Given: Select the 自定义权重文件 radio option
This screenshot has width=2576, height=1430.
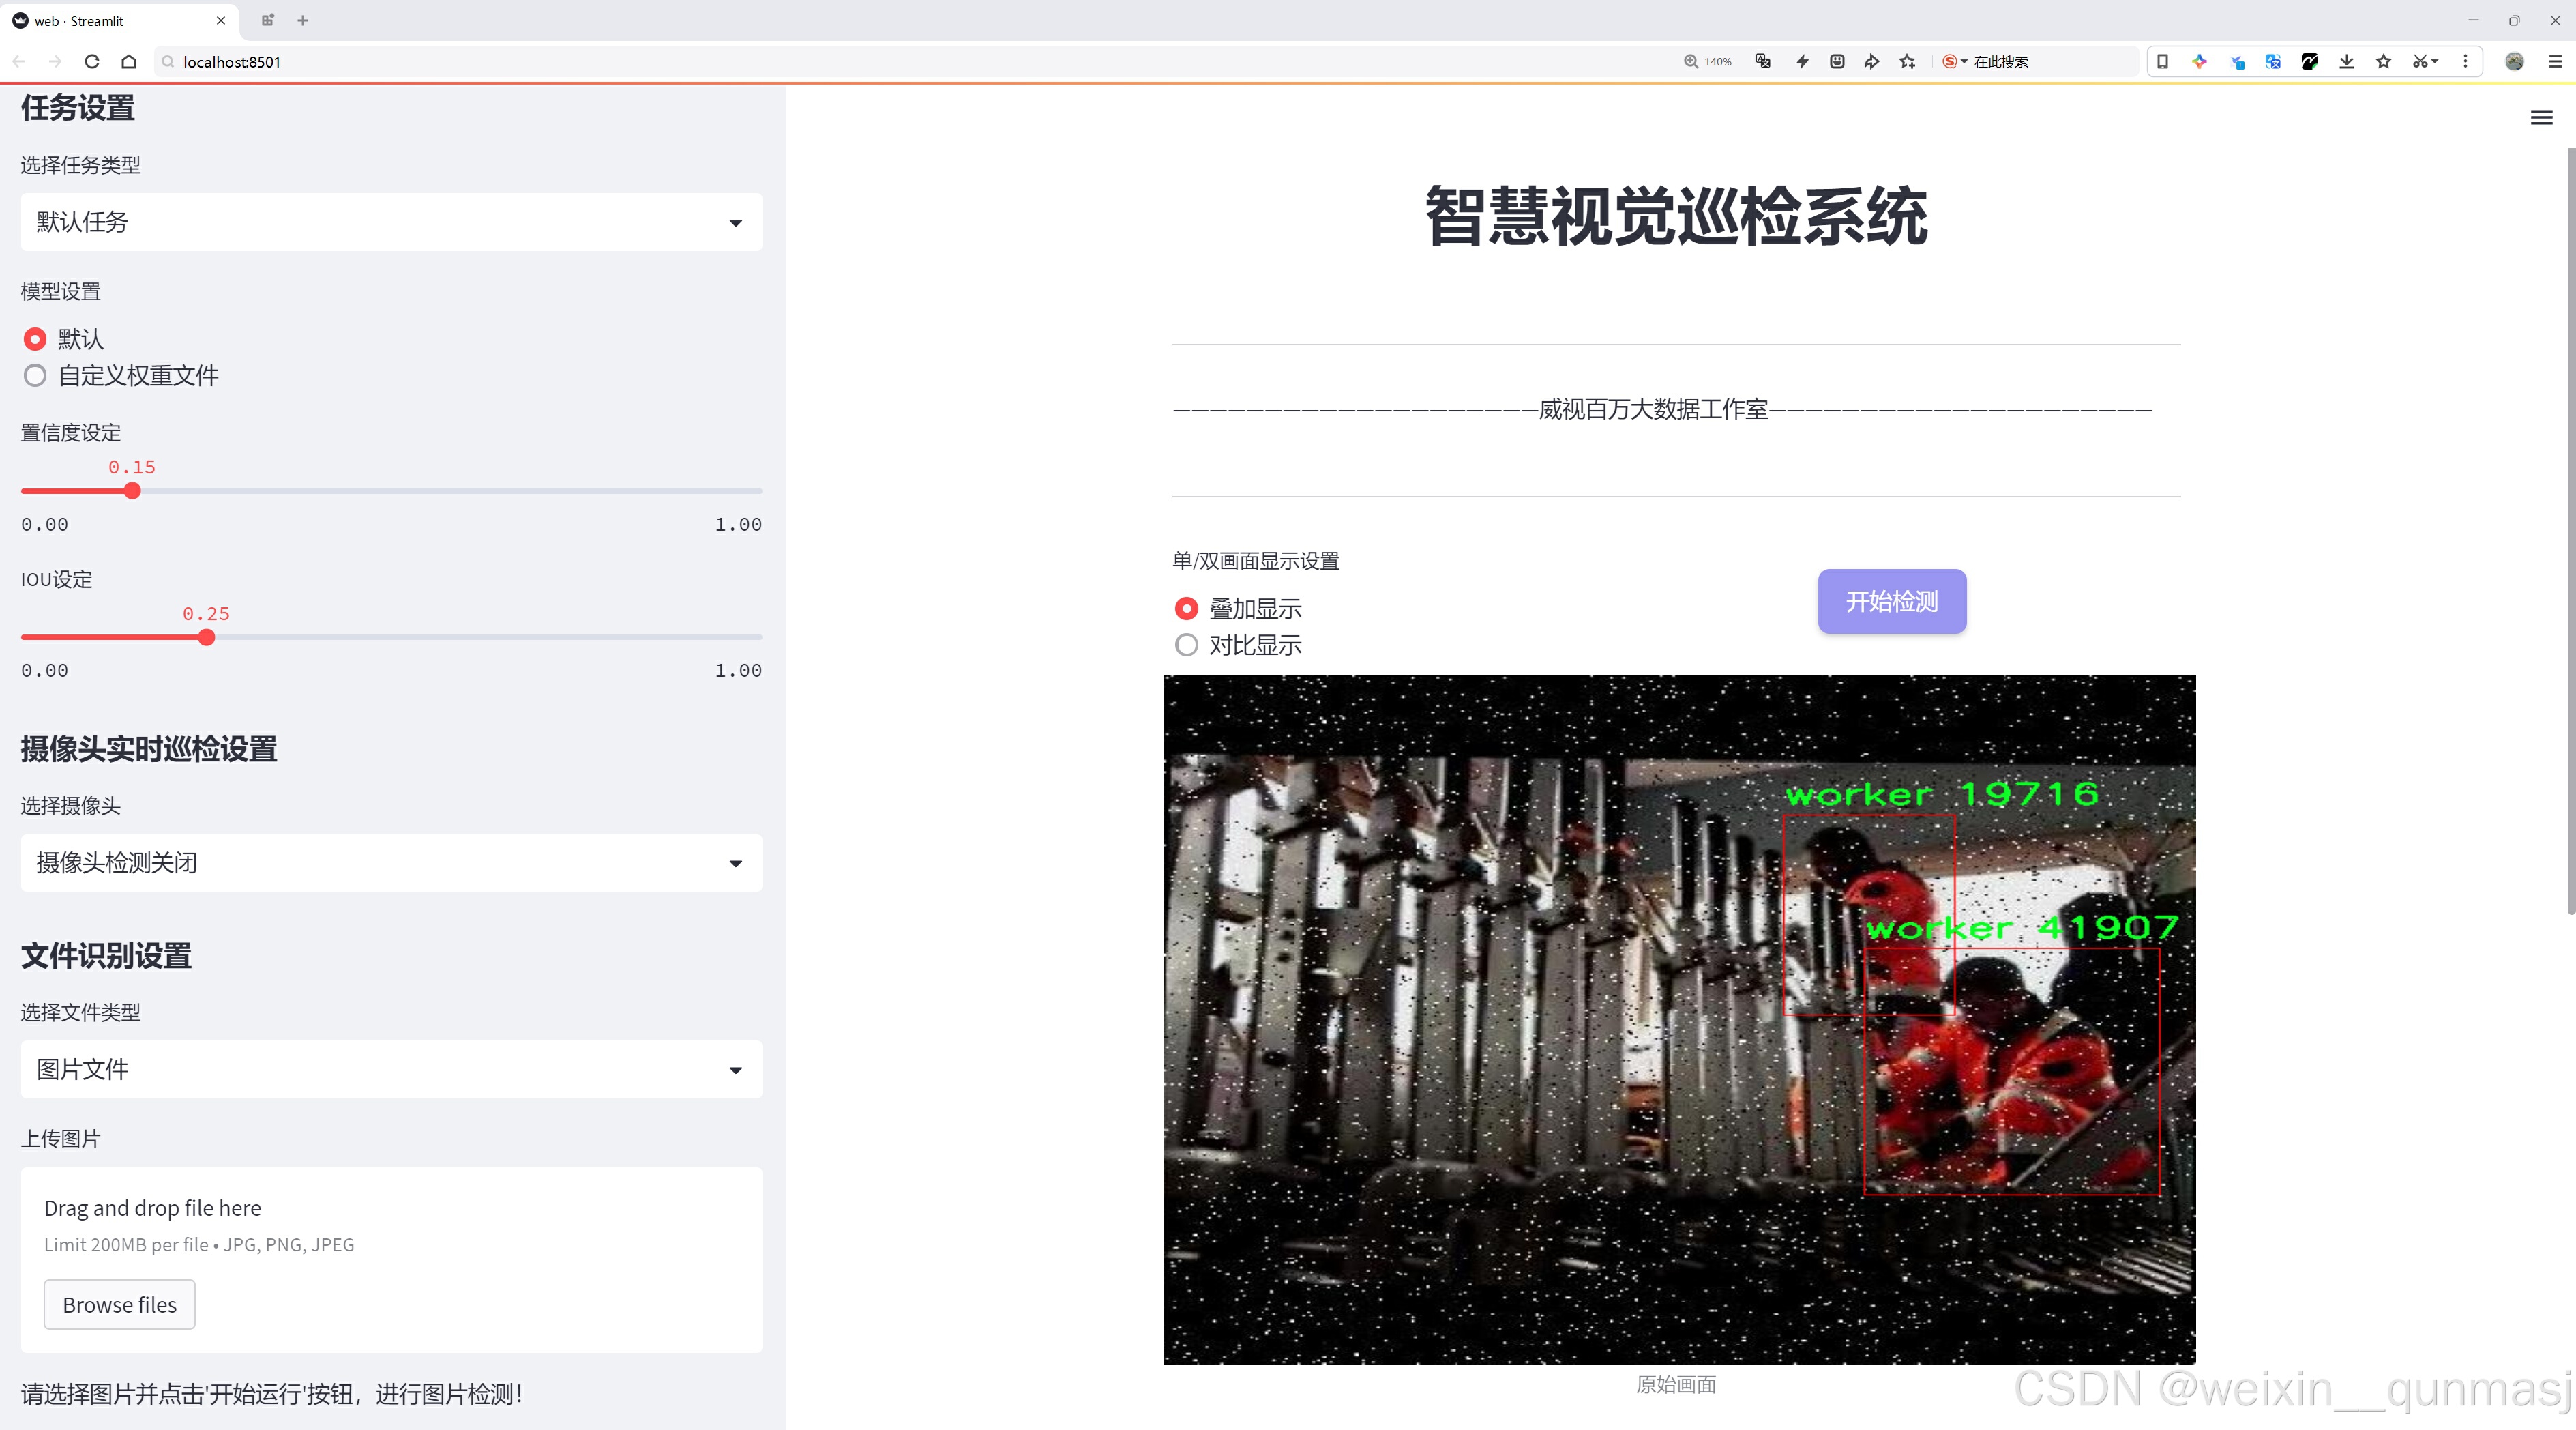Looking at the screenshot, I should (x=36, y=376).
